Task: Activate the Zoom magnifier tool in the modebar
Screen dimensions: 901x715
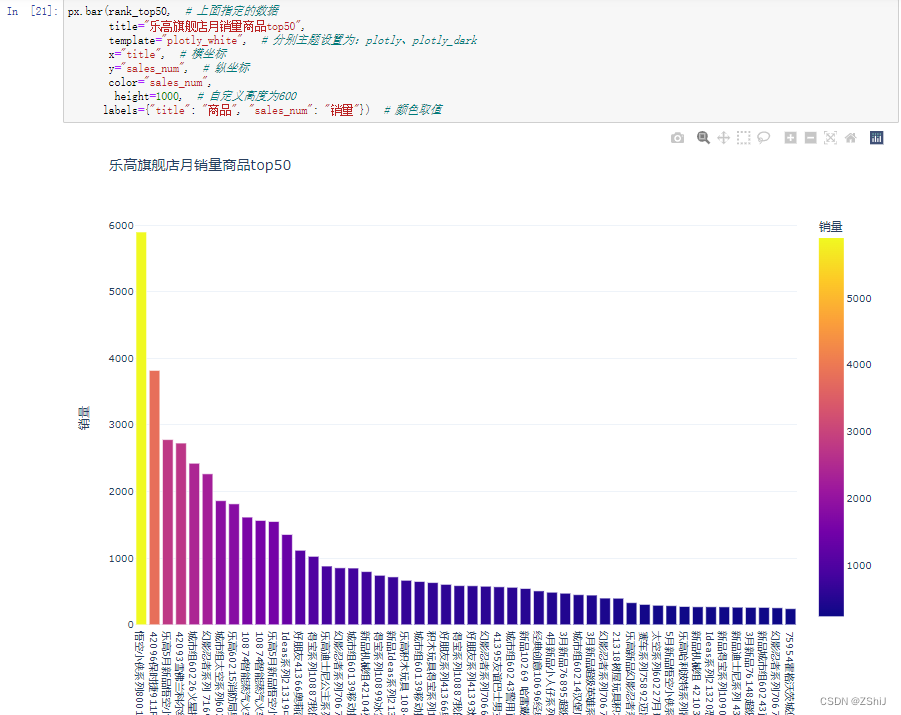Action: [703, 138]
